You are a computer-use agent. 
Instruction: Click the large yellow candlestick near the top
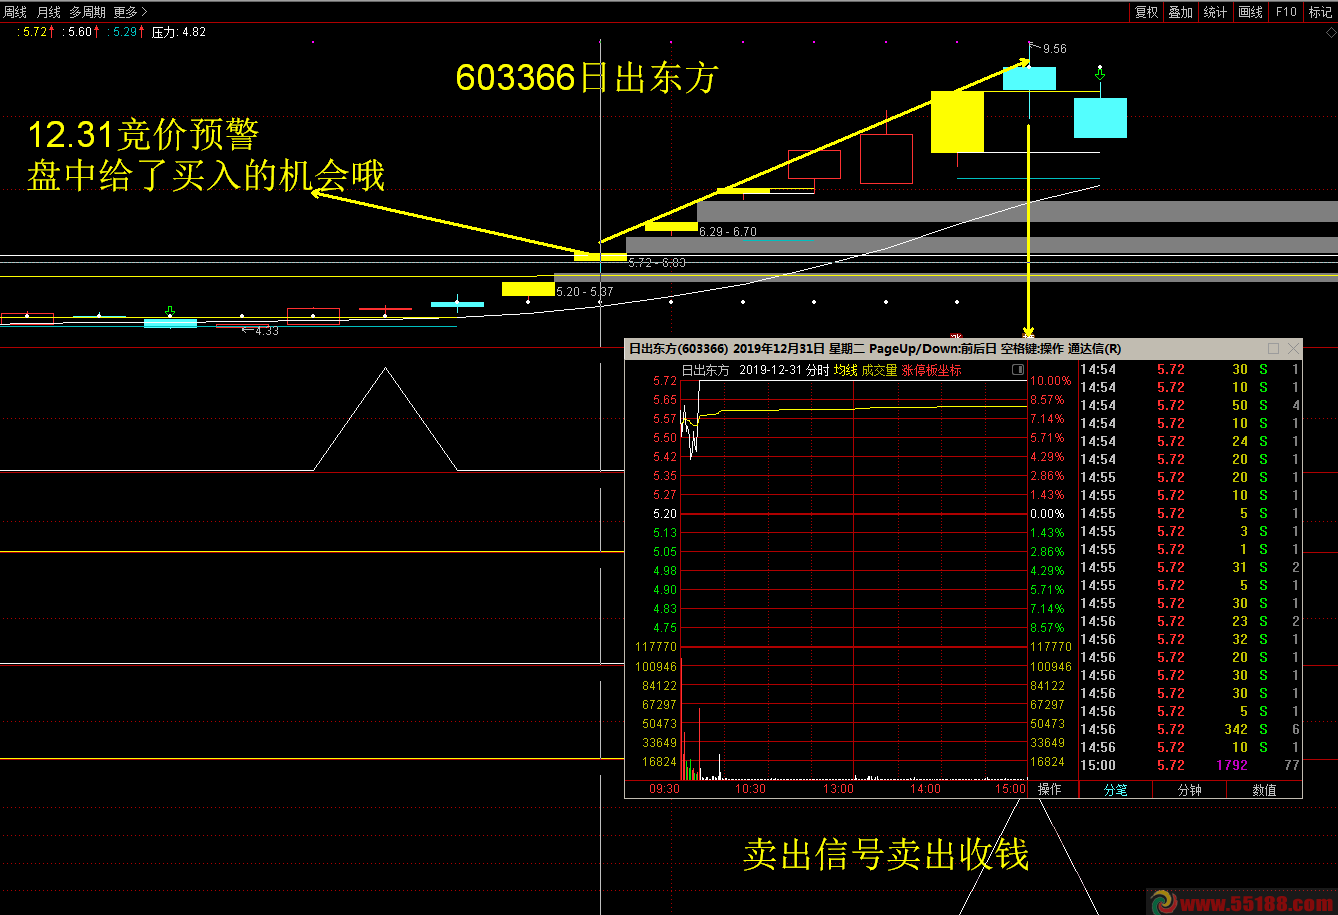point(957,121)
